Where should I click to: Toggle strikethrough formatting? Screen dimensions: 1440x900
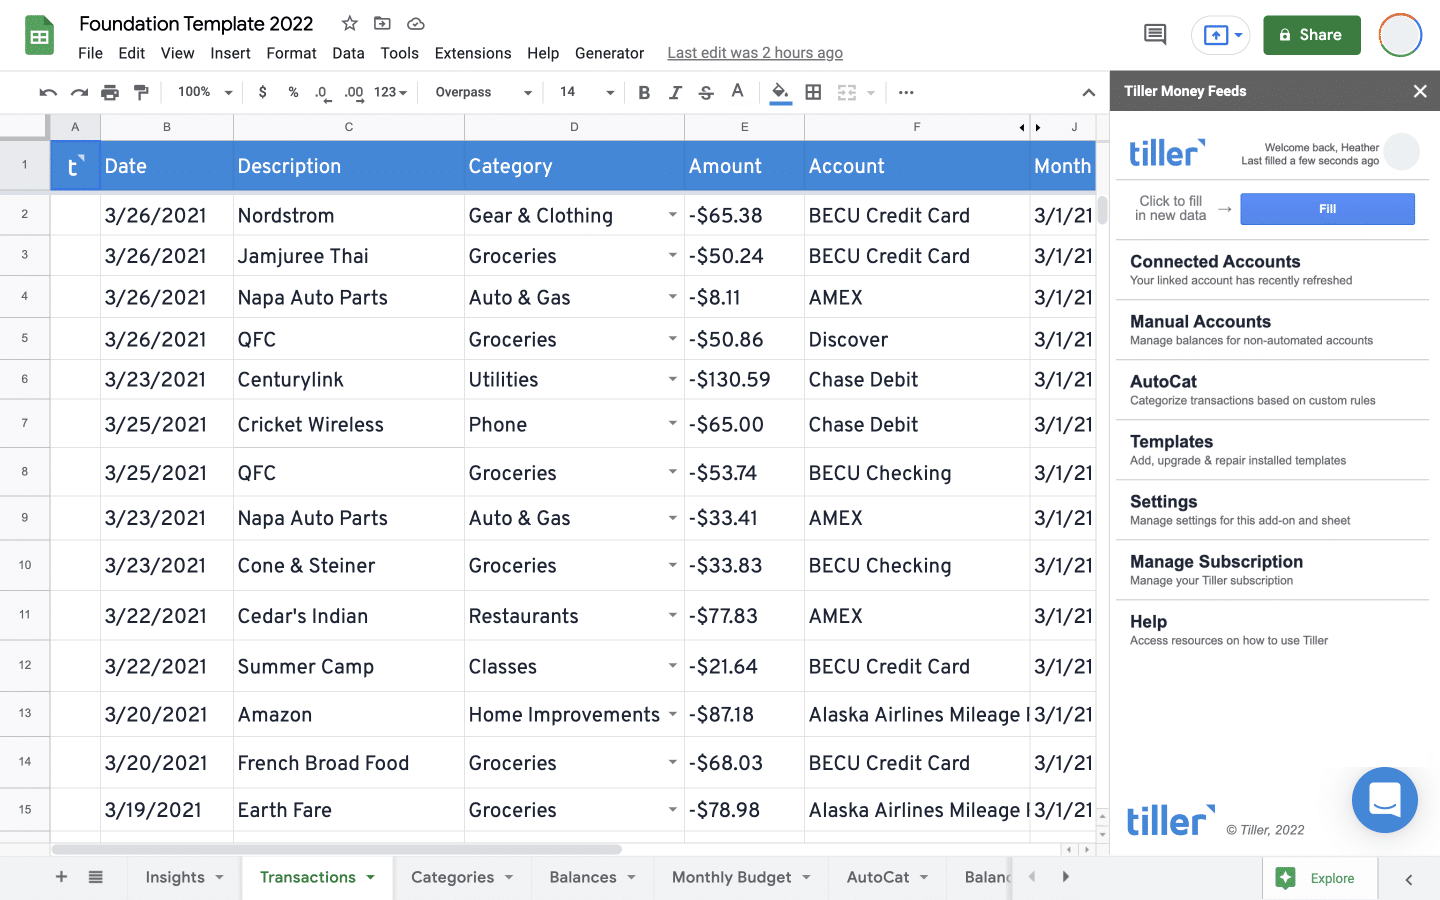coord(706,92)
